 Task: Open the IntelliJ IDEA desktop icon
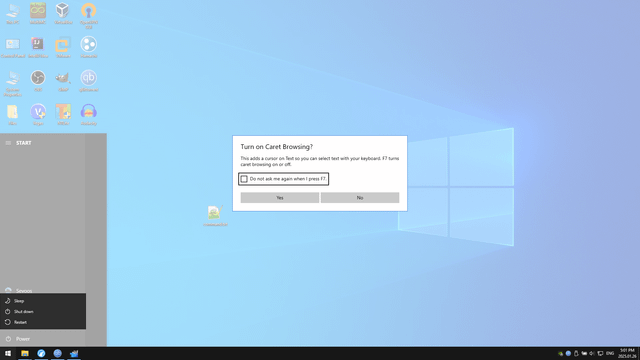(38, 48)
